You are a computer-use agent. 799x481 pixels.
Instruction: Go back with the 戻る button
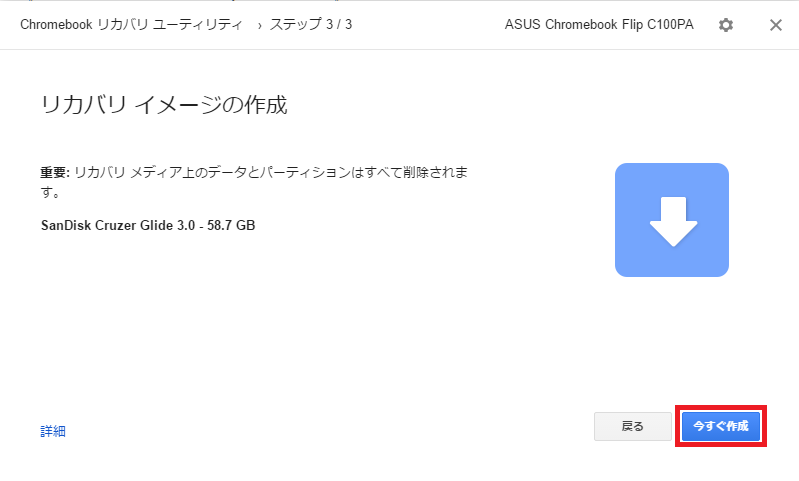click(632, 426)
